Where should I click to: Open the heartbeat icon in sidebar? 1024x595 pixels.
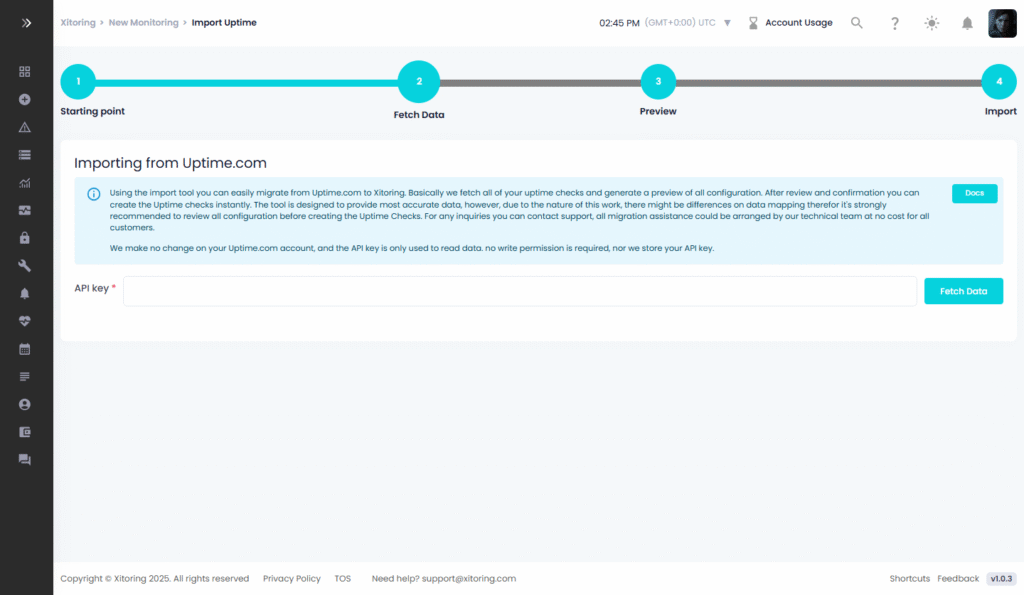pyautogui.click(x=25, y=321)
